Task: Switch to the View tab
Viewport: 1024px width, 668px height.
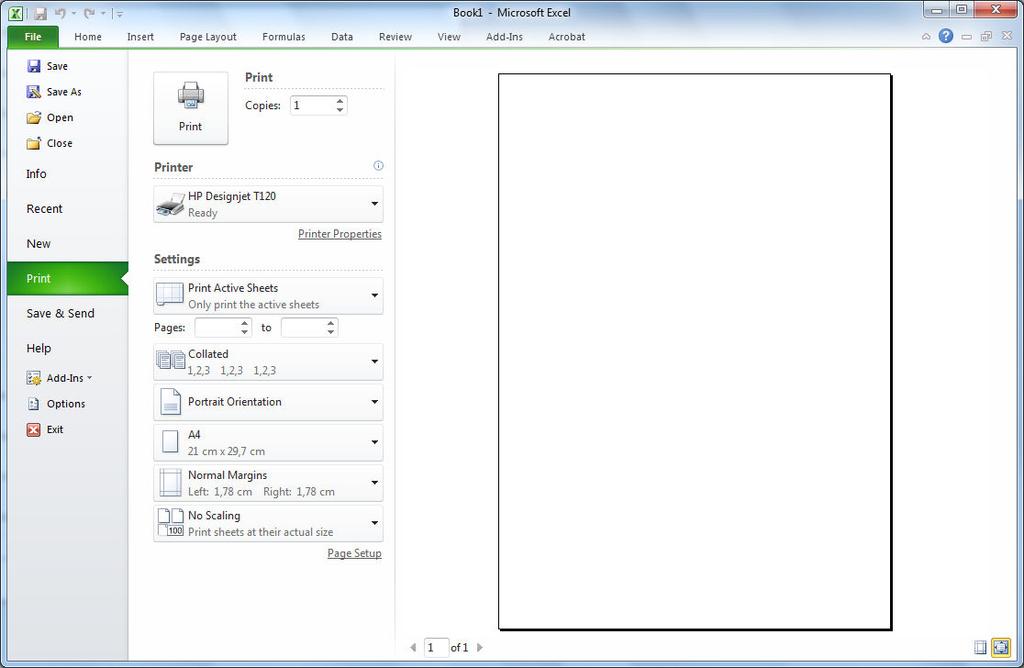Action: tap(449, 37)
